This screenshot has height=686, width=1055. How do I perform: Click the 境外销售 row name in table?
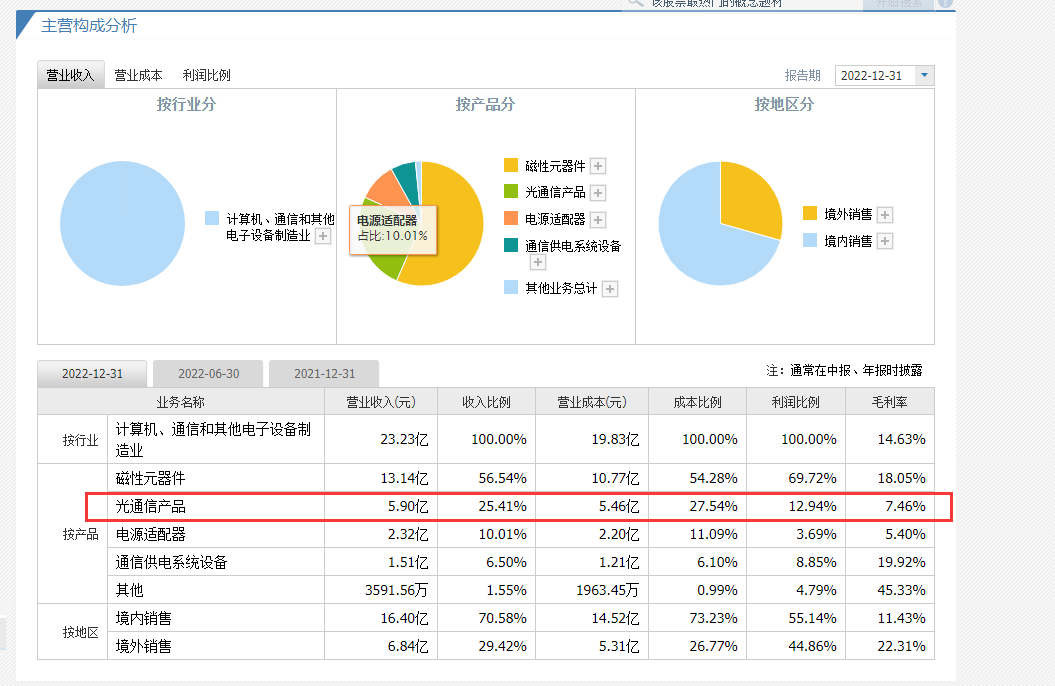143,646
